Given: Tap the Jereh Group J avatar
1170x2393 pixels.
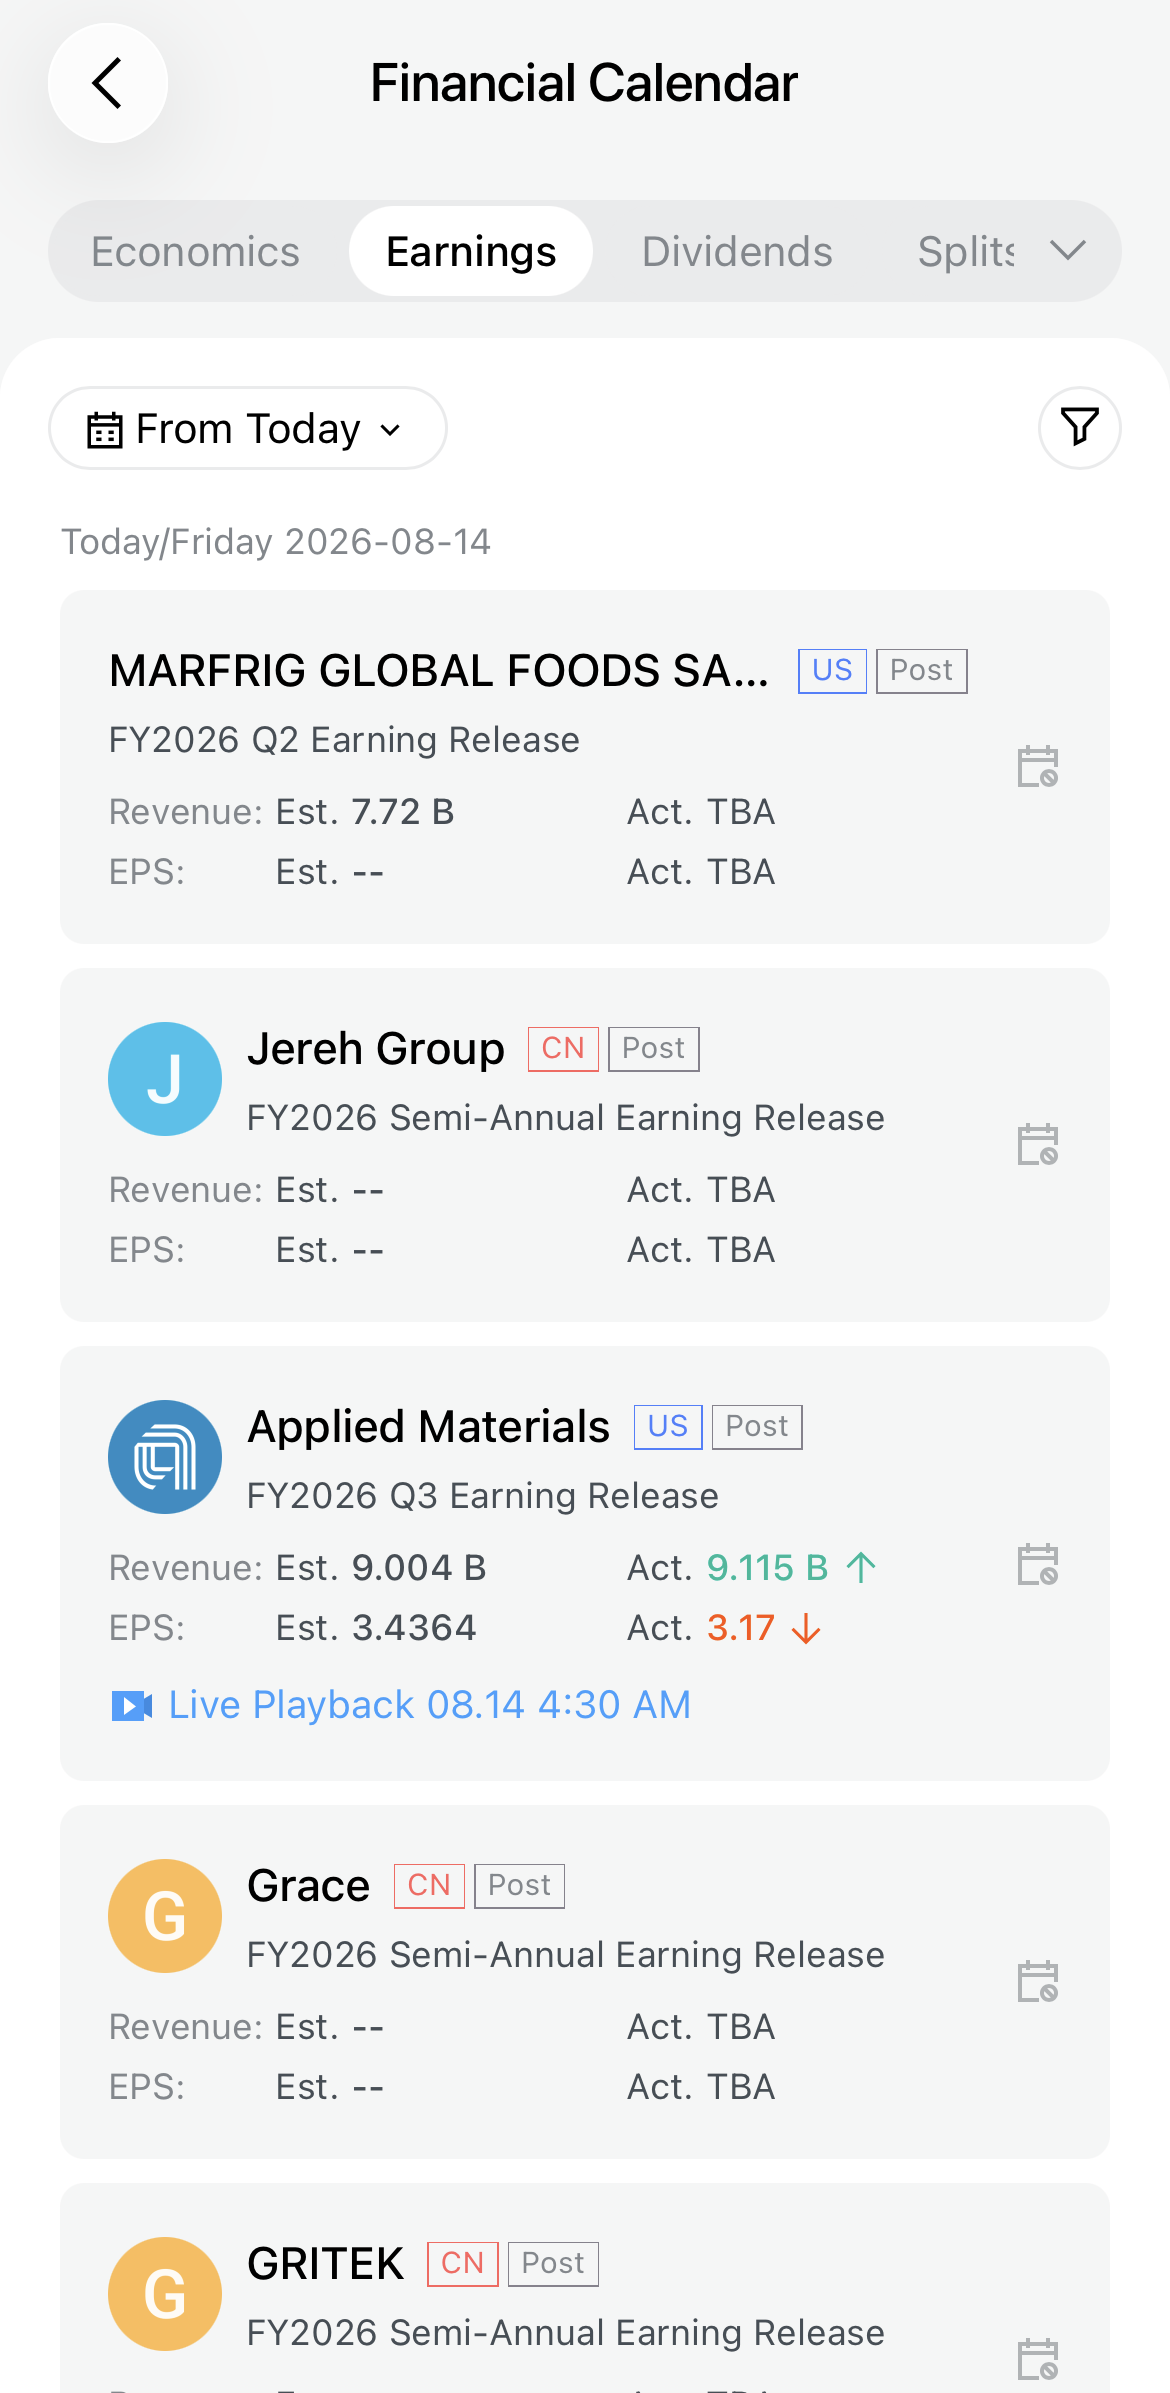Looking at the screenshot, I should coord(165,1079).
